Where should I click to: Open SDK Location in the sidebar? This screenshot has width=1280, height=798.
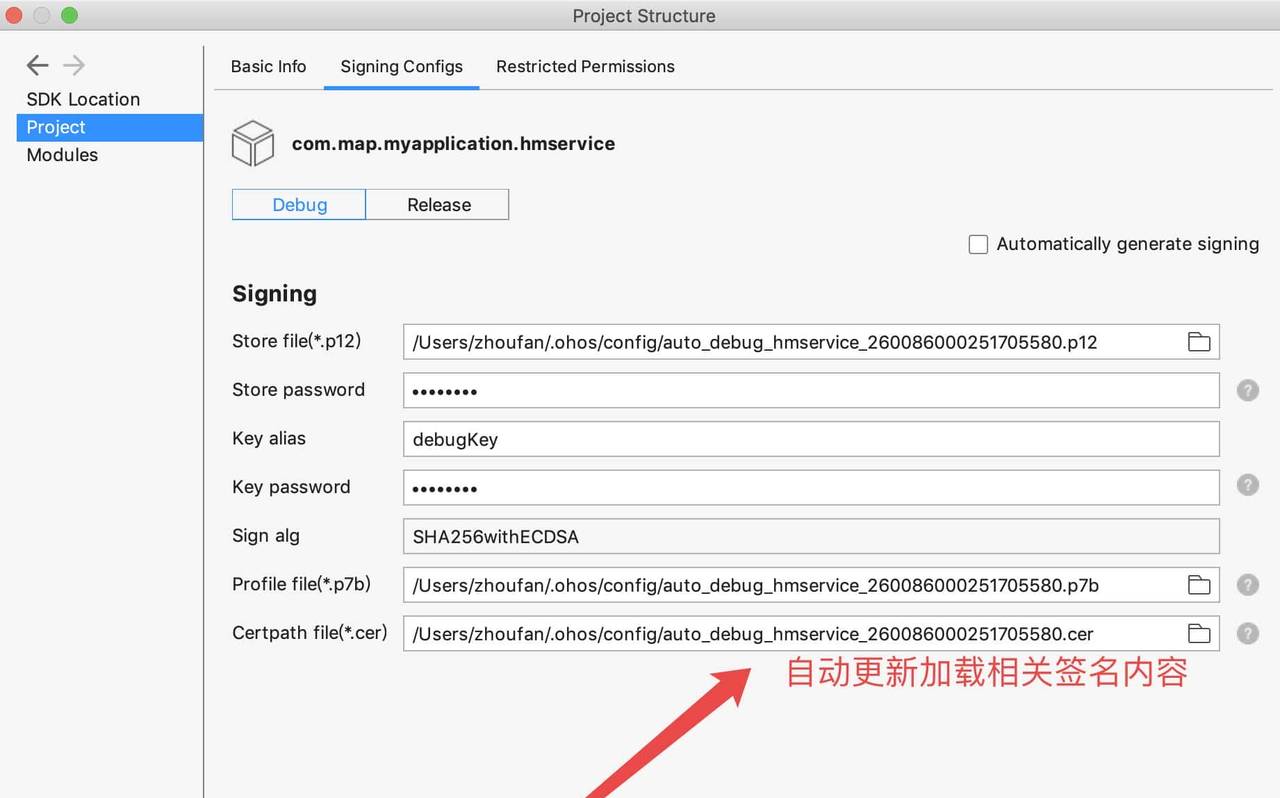pos(83,99)
